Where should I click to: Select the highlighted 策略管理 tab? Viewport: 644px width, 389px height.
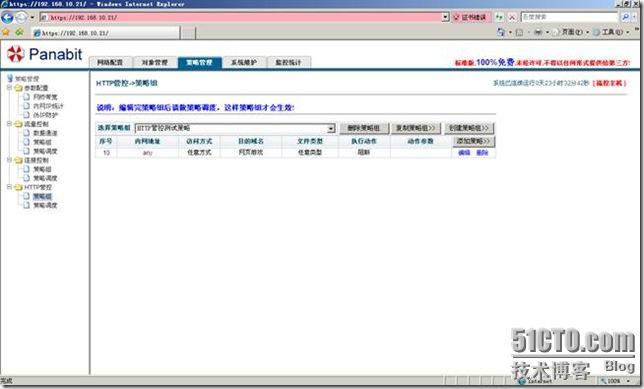pyautogui.click(x=199, y=62)
